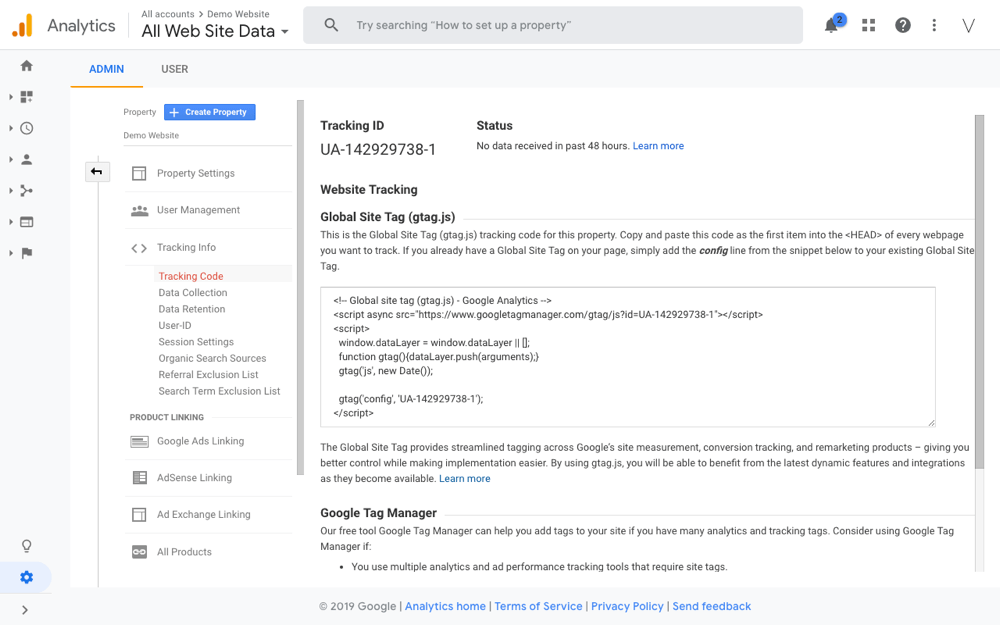Open the Terms of Service link

[538, 607]
